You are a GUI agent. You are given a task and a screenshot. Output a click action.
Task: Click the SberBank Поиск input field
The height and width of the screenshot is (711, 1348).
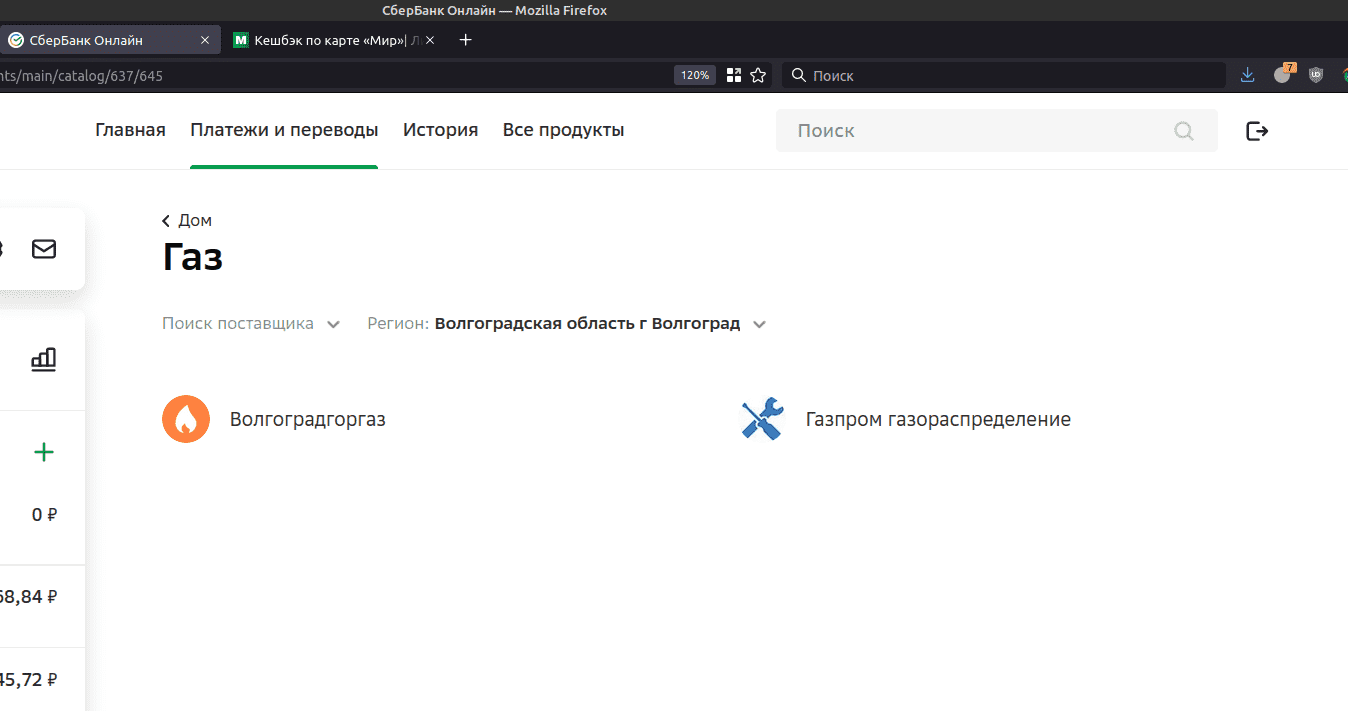(980, 131)
